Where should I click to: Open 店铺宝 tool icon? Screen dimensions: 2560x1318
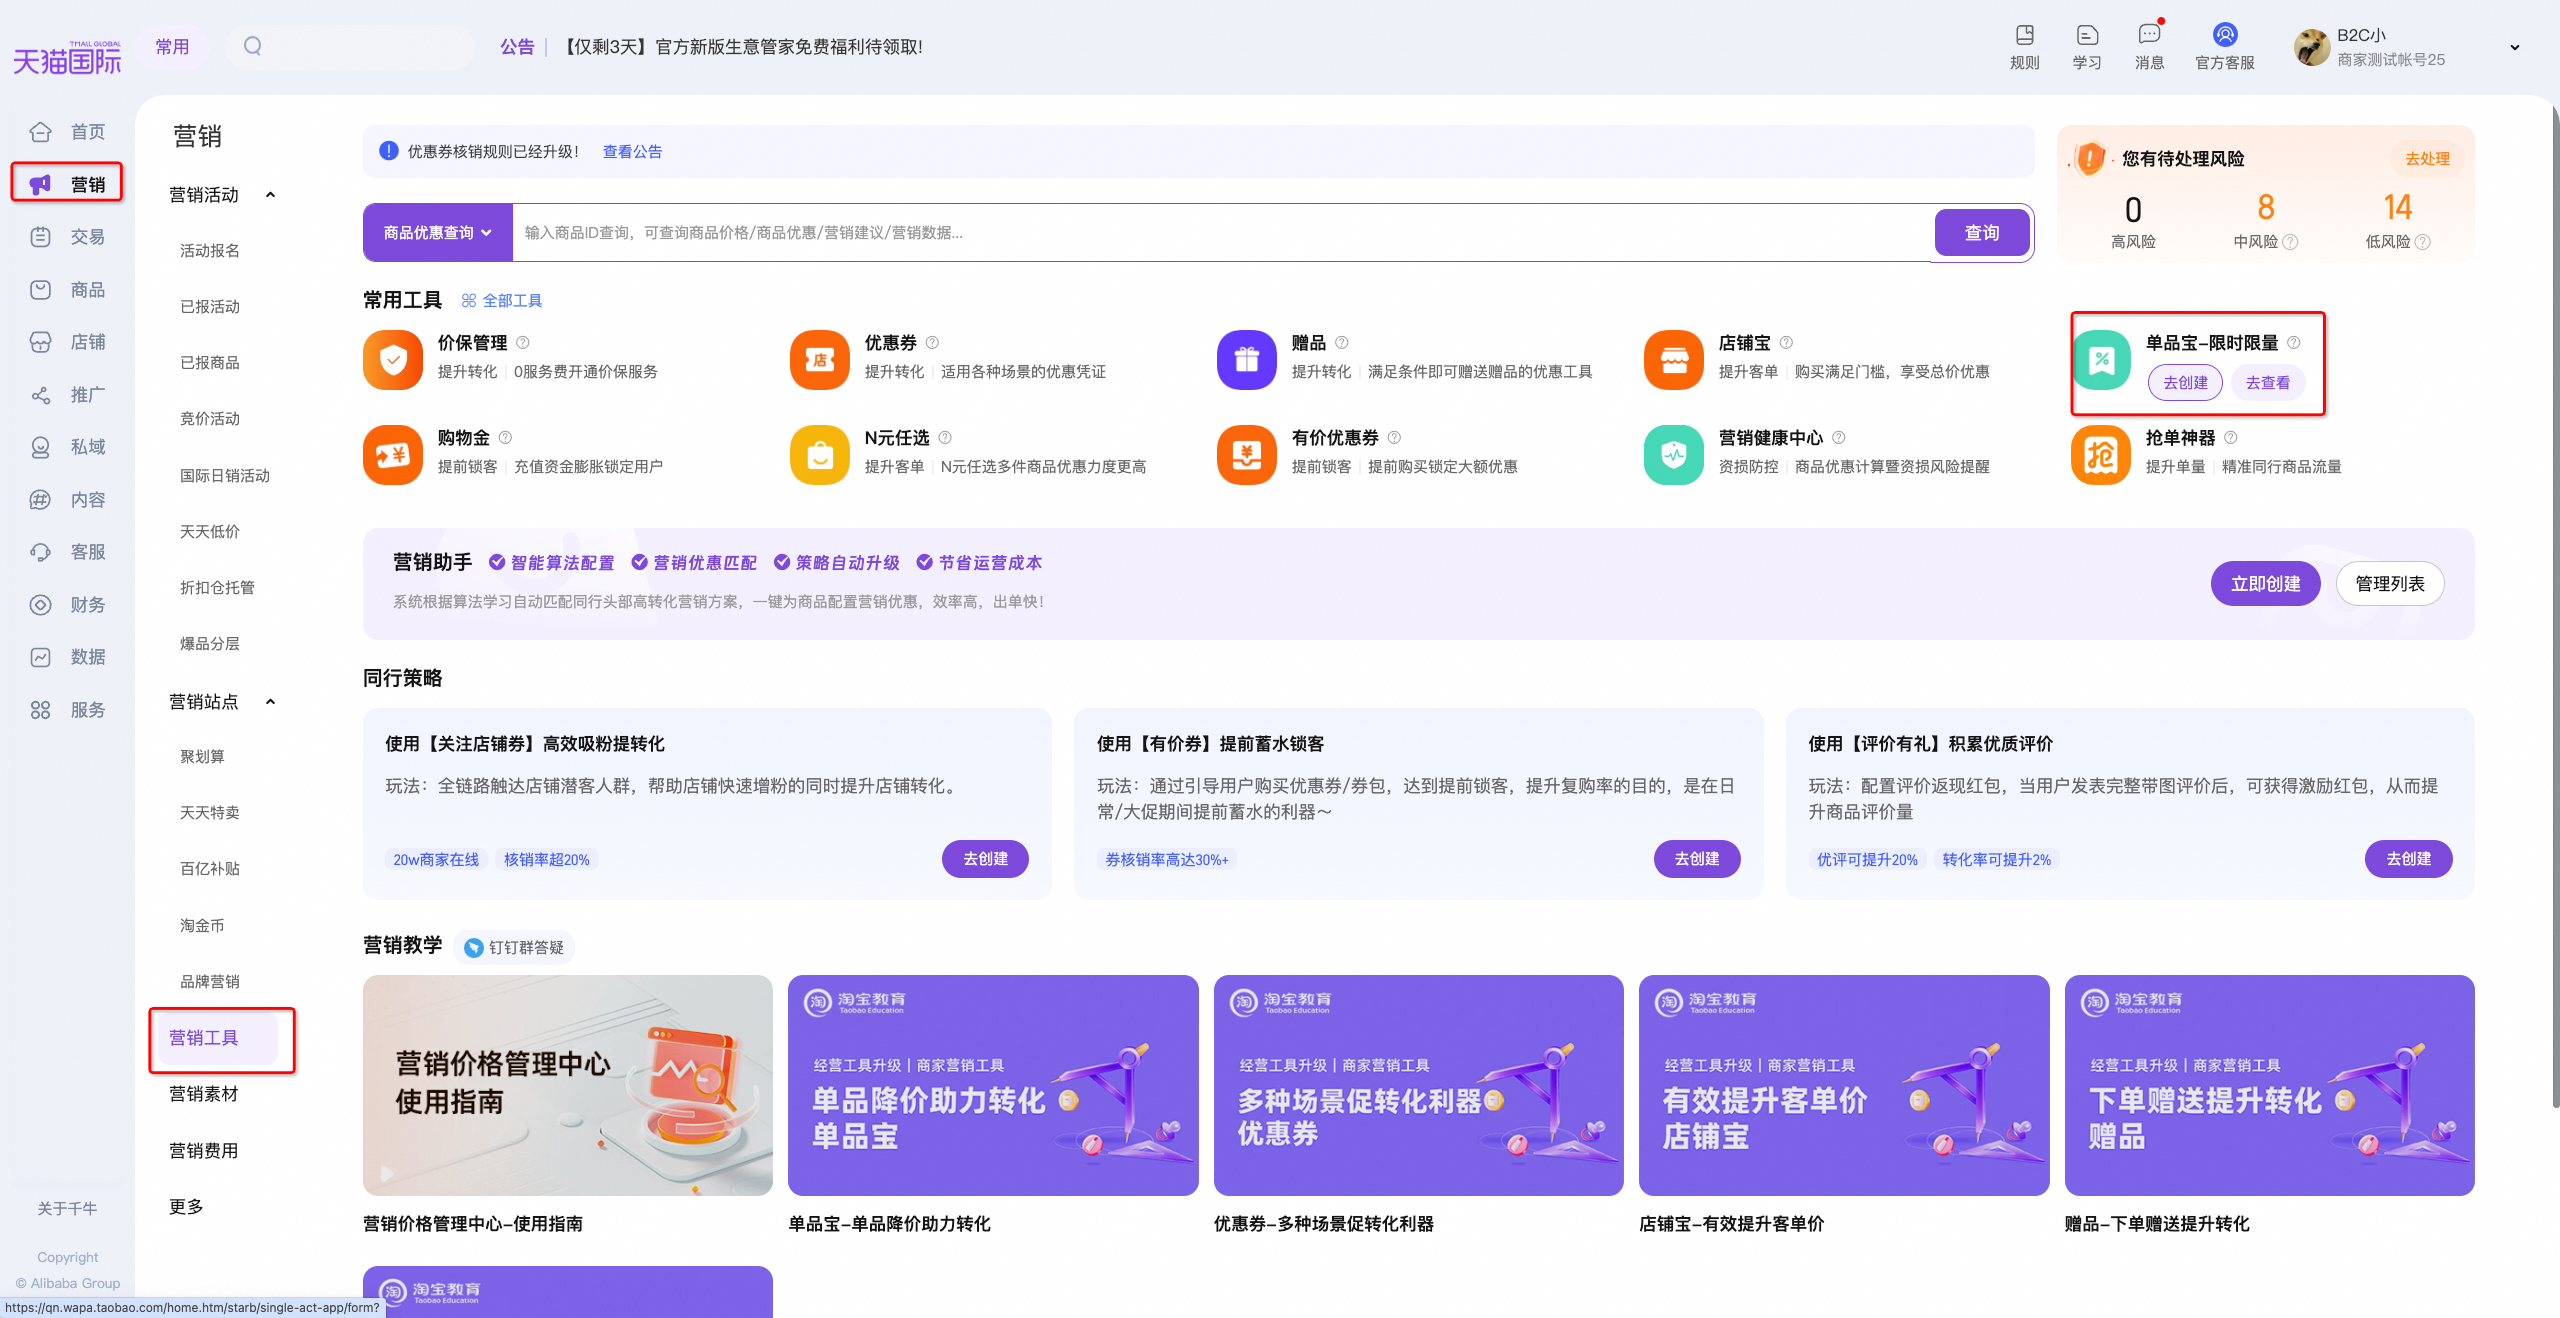[x=1674, y=360]
